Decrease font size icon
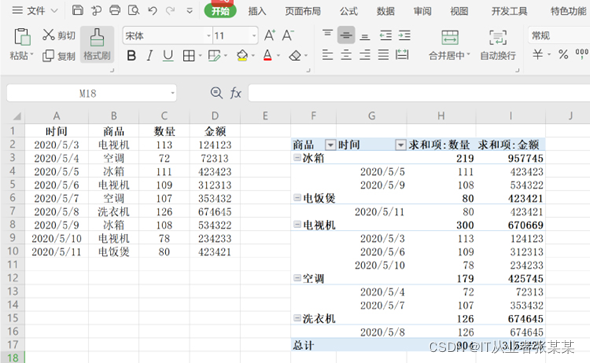 click(x=288, y=36)
